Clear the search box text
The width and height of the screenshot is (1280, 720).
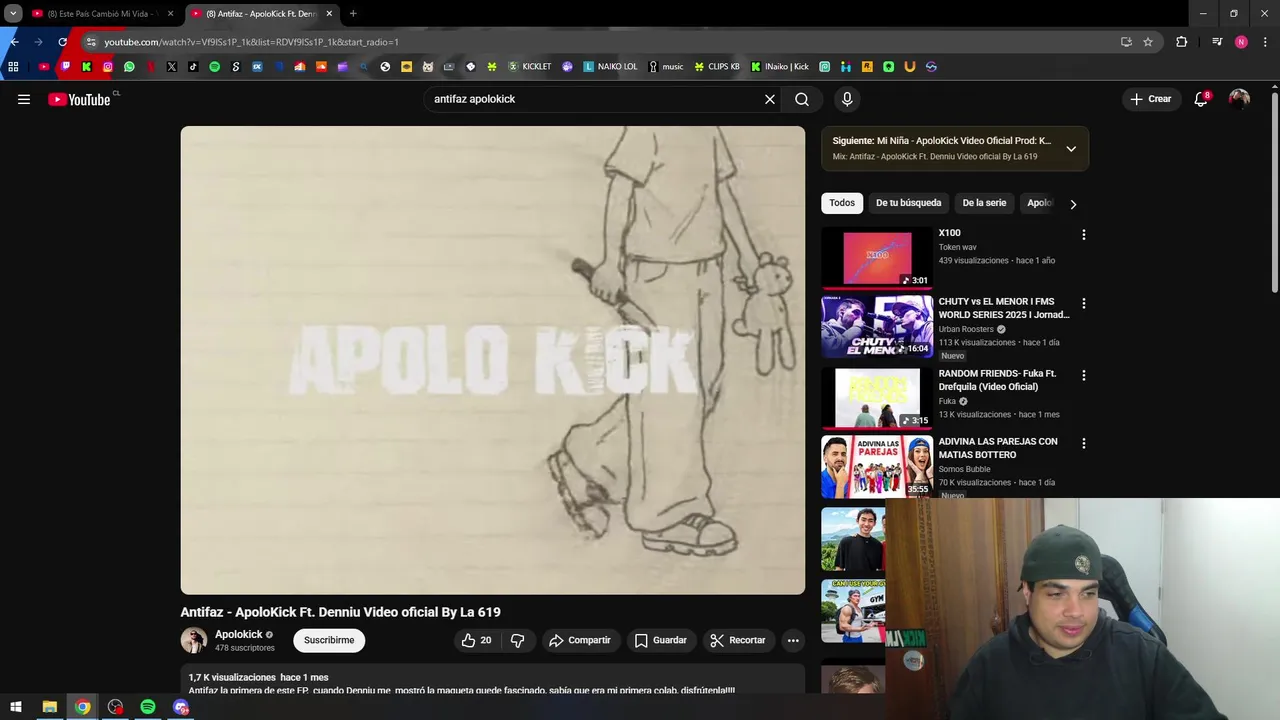[x=770, y=99]
